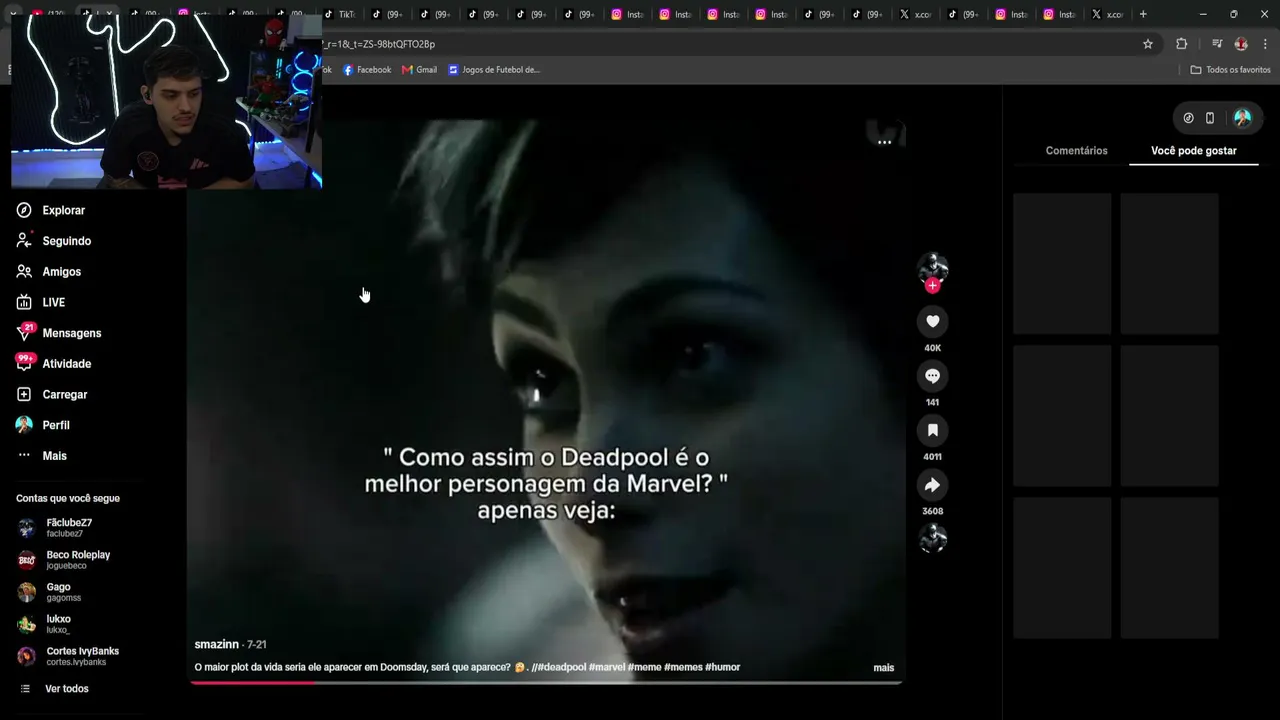
Task: Open the FãclubeZ7 account
Action: tap(55, 527)
